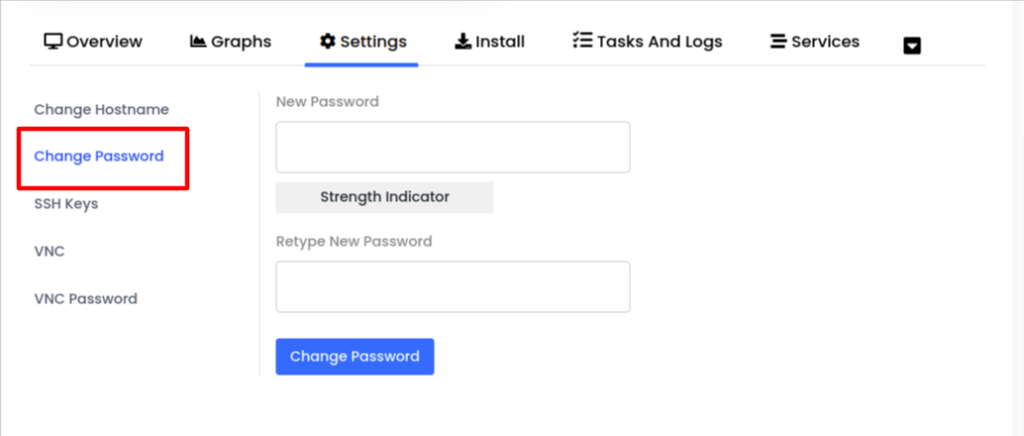1024x436 pixels.
Task: Click the download icon beside Install
Action: [463, 42]
